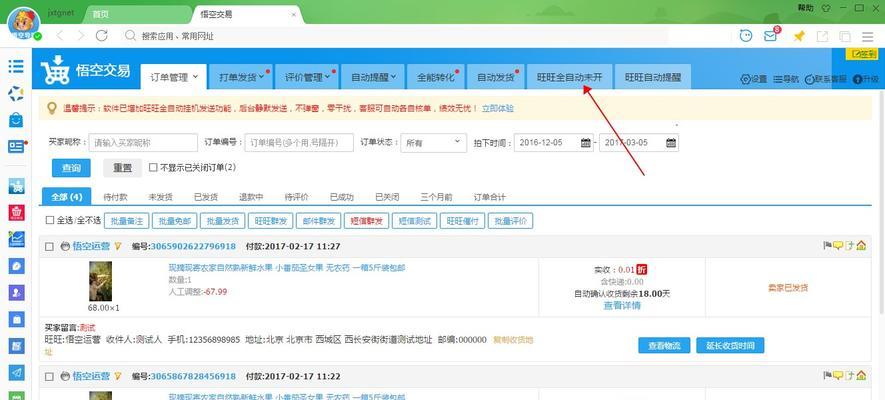Open 导航 navigation list
The width and height of the screenshot is (885, 400).
[786, 79]
